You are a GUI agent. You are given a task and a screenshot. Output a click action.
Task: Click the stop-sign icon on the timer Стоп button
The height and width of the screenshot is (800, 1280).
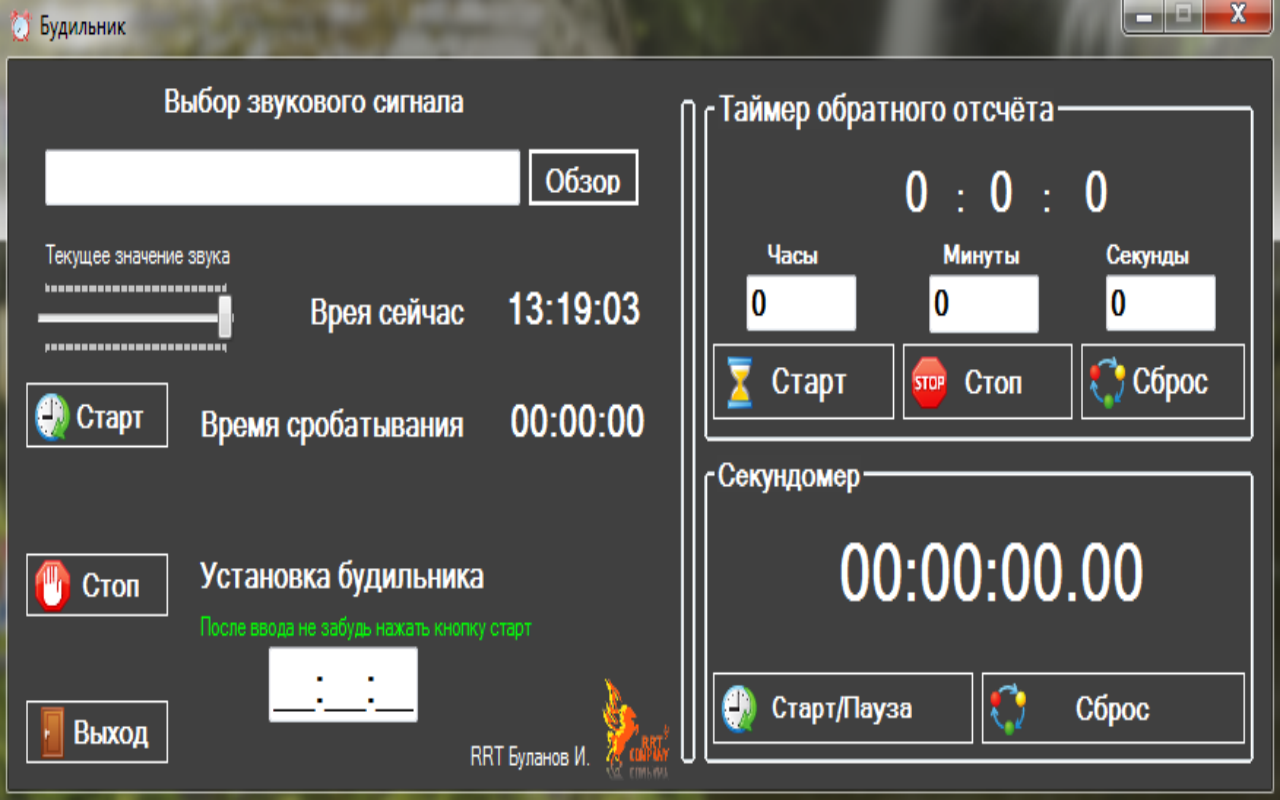928,381
